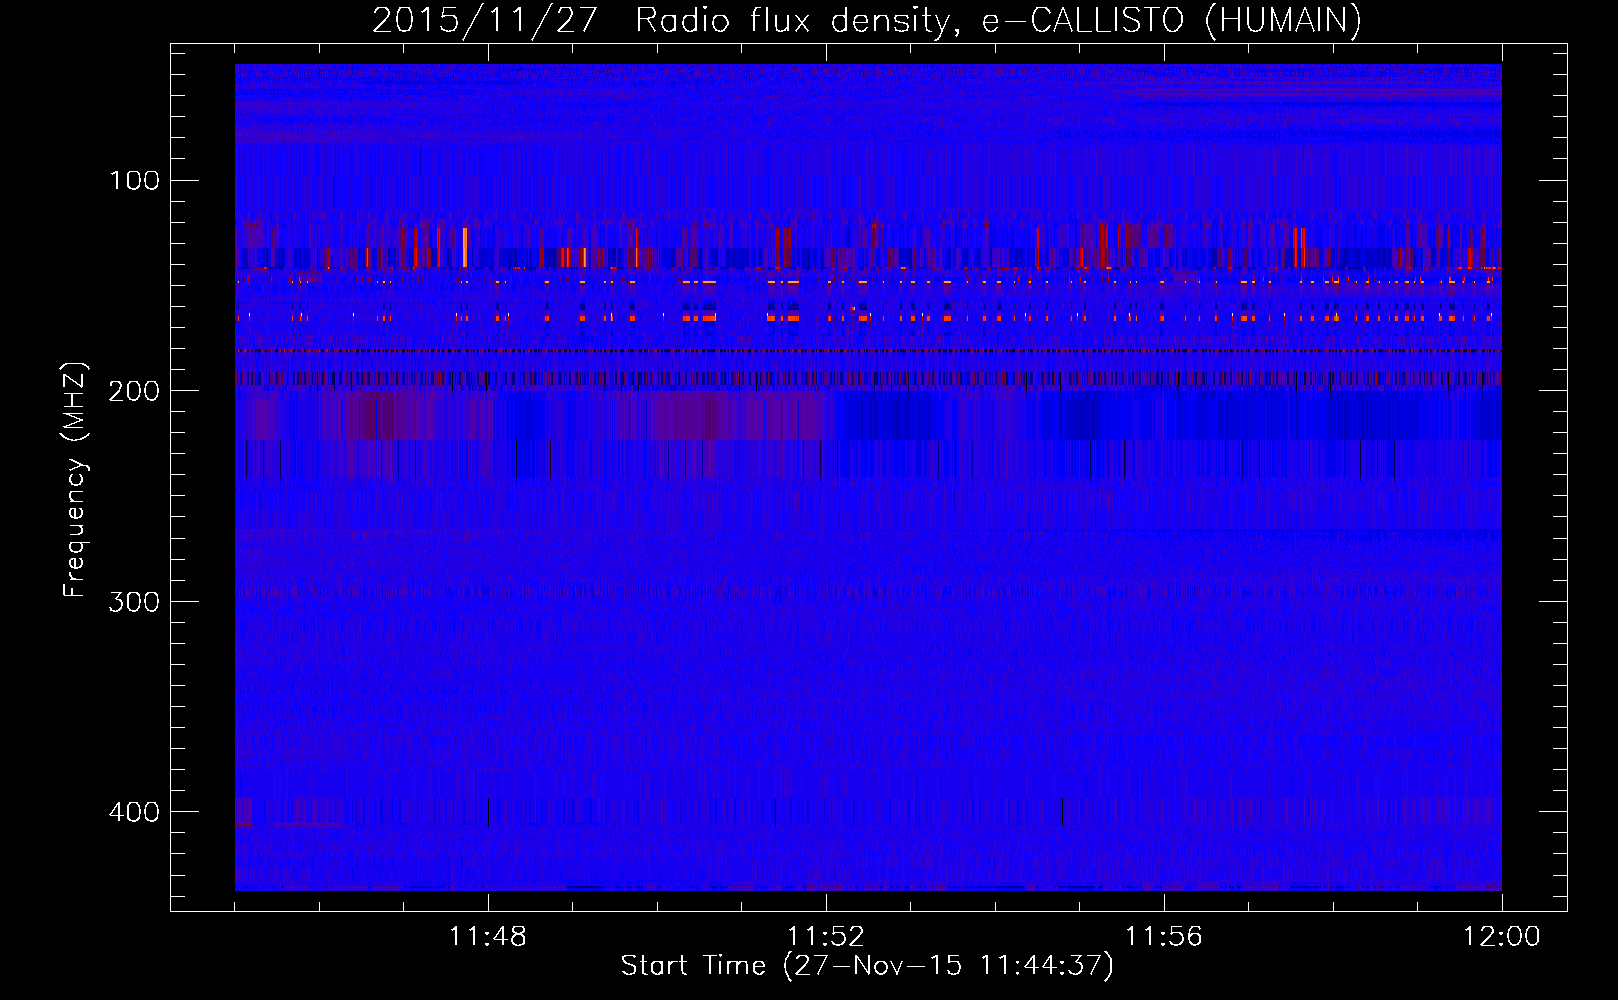Click the 400 frequency tick label
Viewport: 1618px width, 1000px height.
(x=134, y=812)
